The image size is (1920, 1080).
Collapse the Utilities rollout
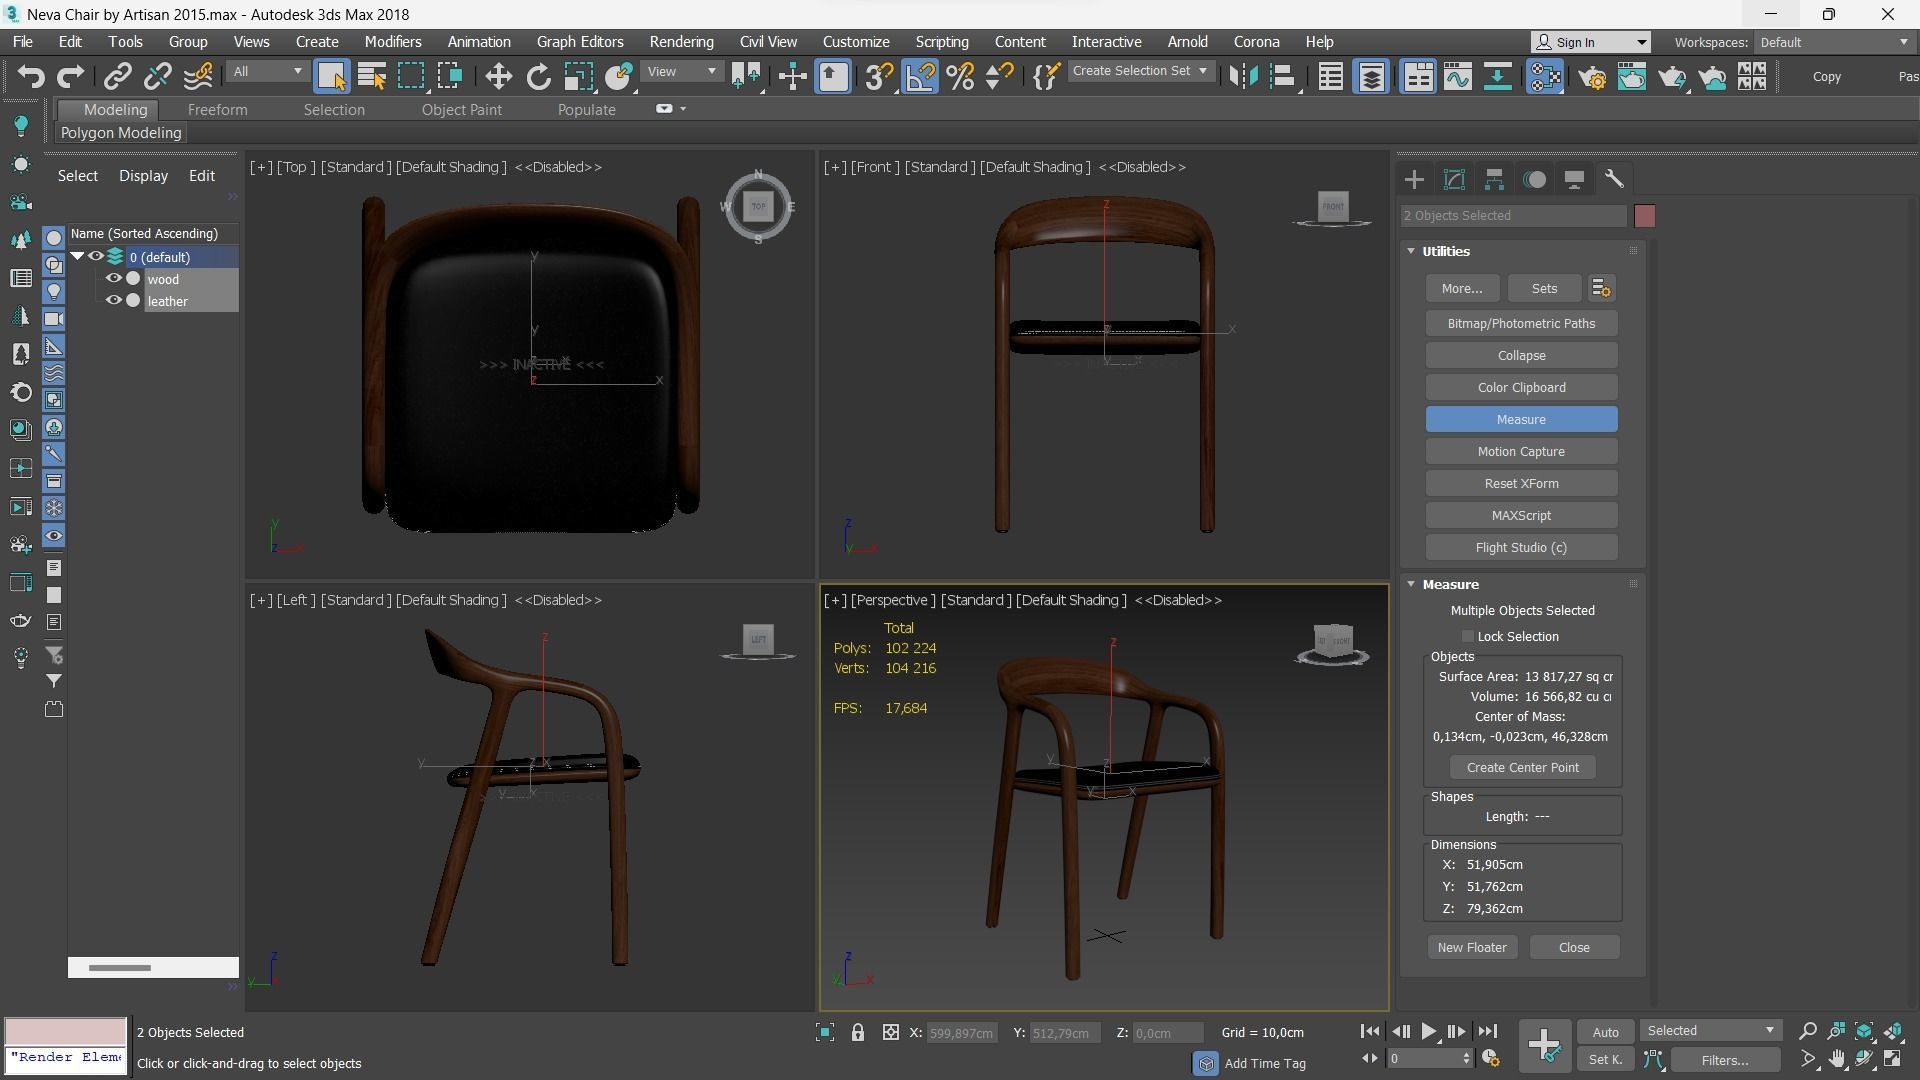1411,251
